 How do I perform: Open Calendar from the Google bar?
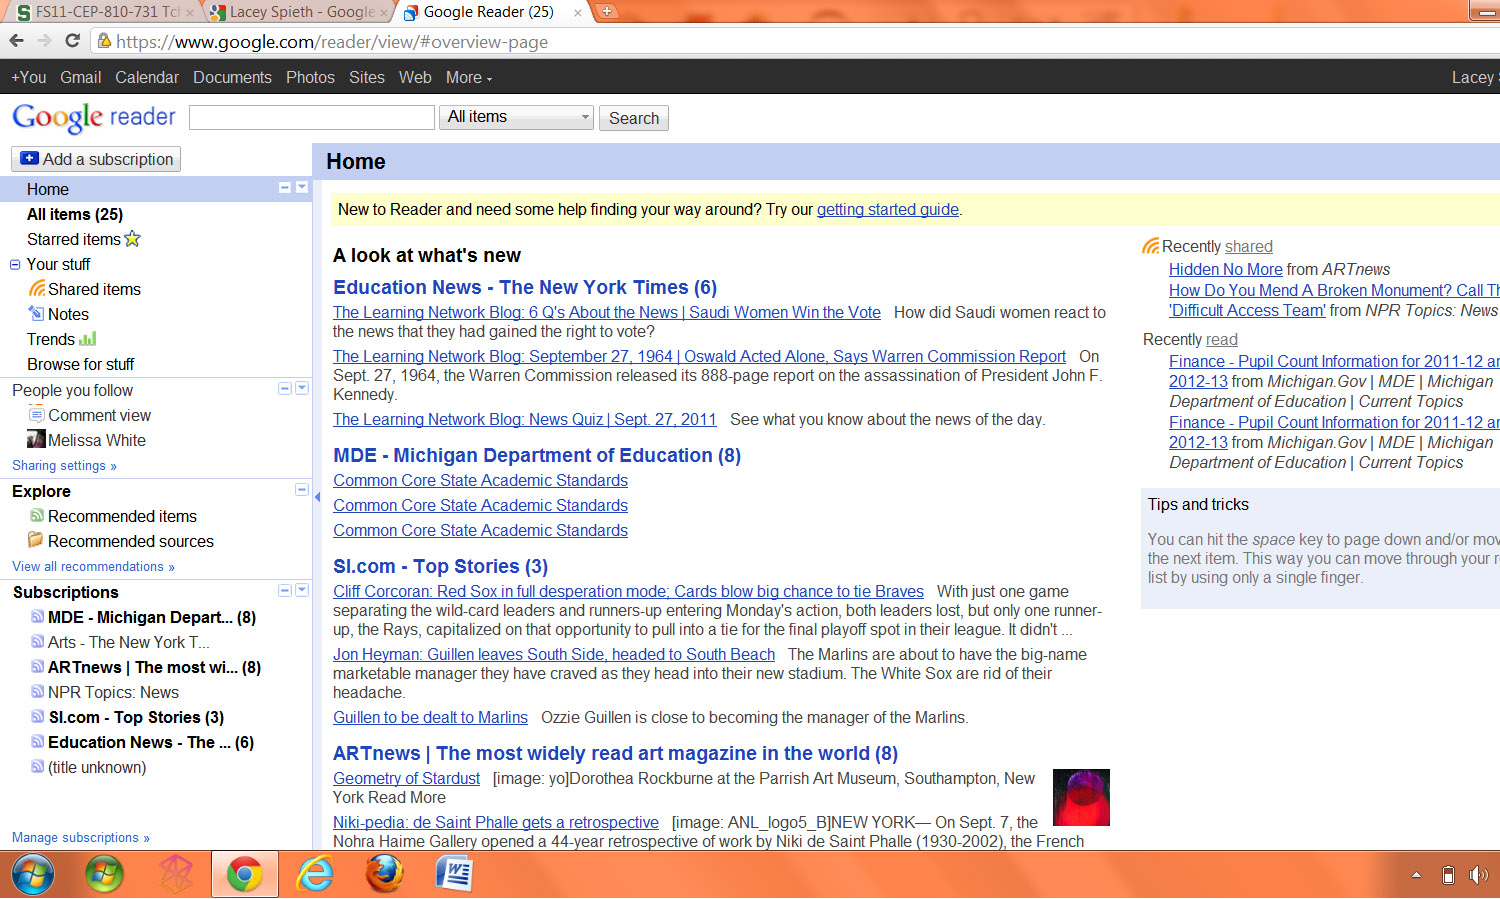[x=147, y=77]
